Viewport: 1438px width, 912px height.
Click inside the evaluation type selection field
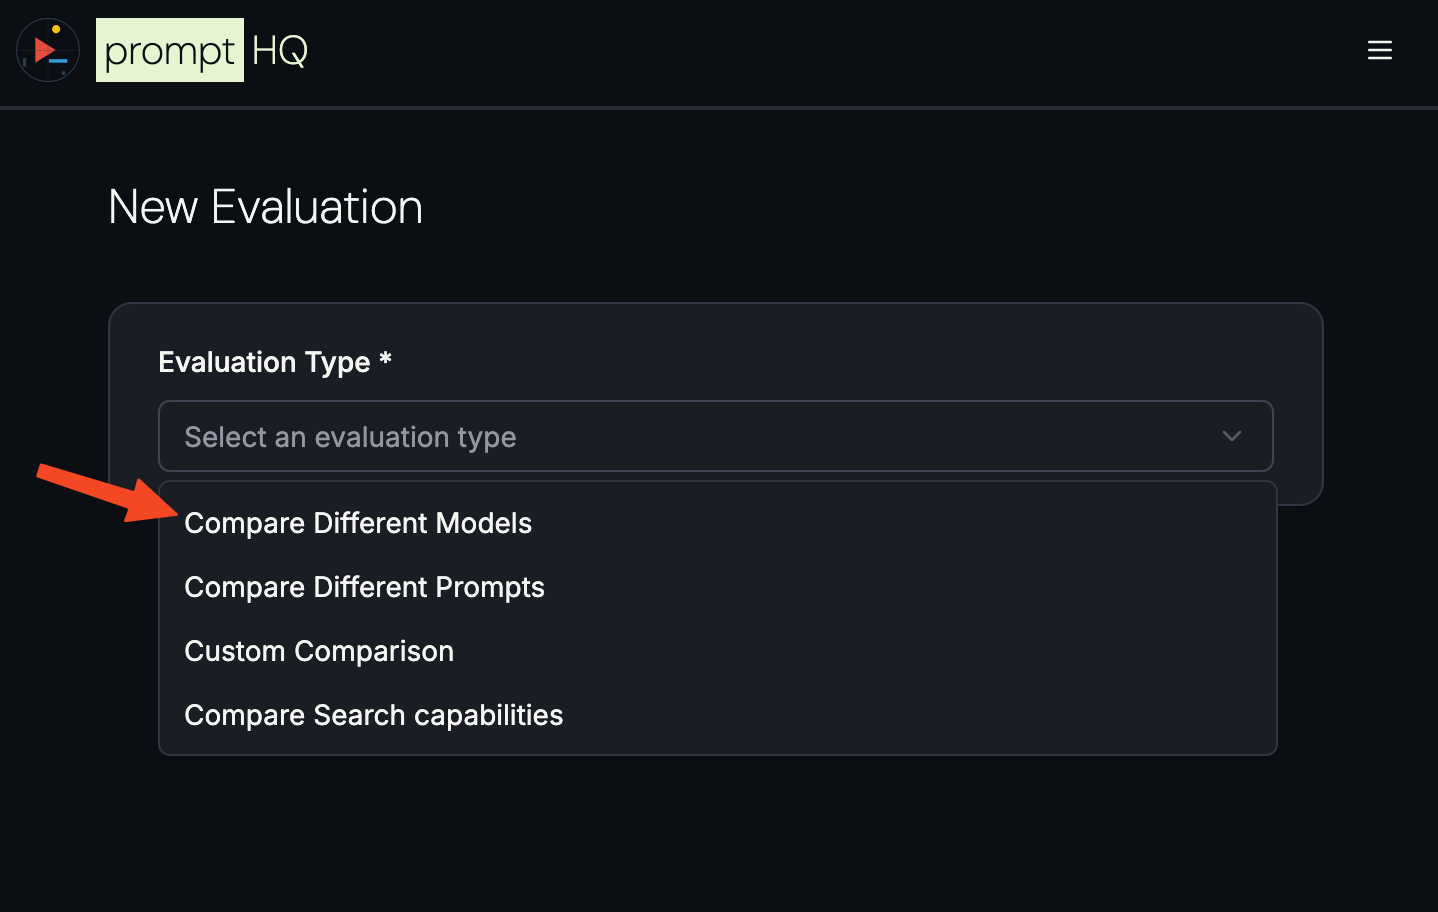[600, 436]
